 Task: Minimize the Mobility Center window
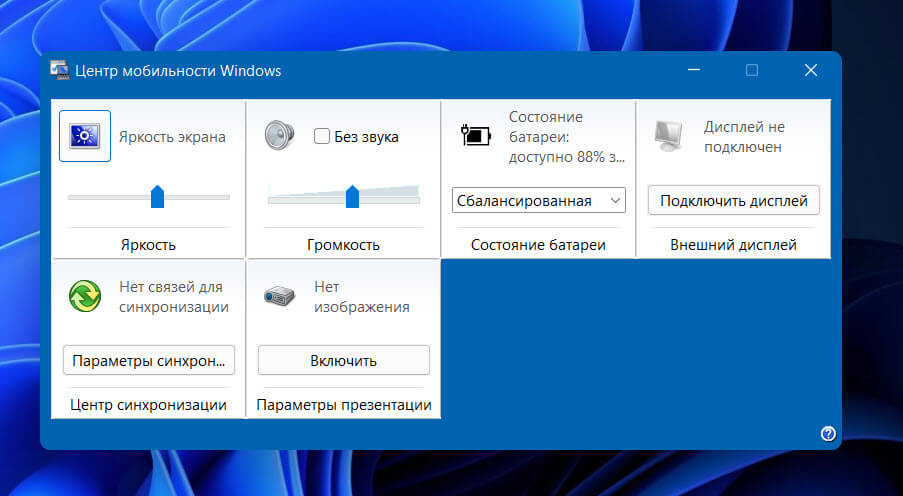[694, 70]
